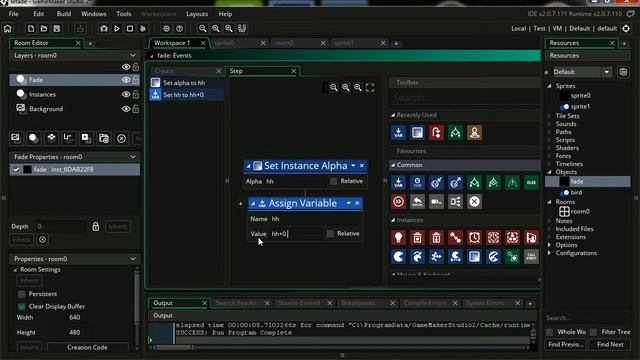The height and width of the screenshot is (360, 640).
Task: Clean the build with the broom icon
Action: point(143,29)
